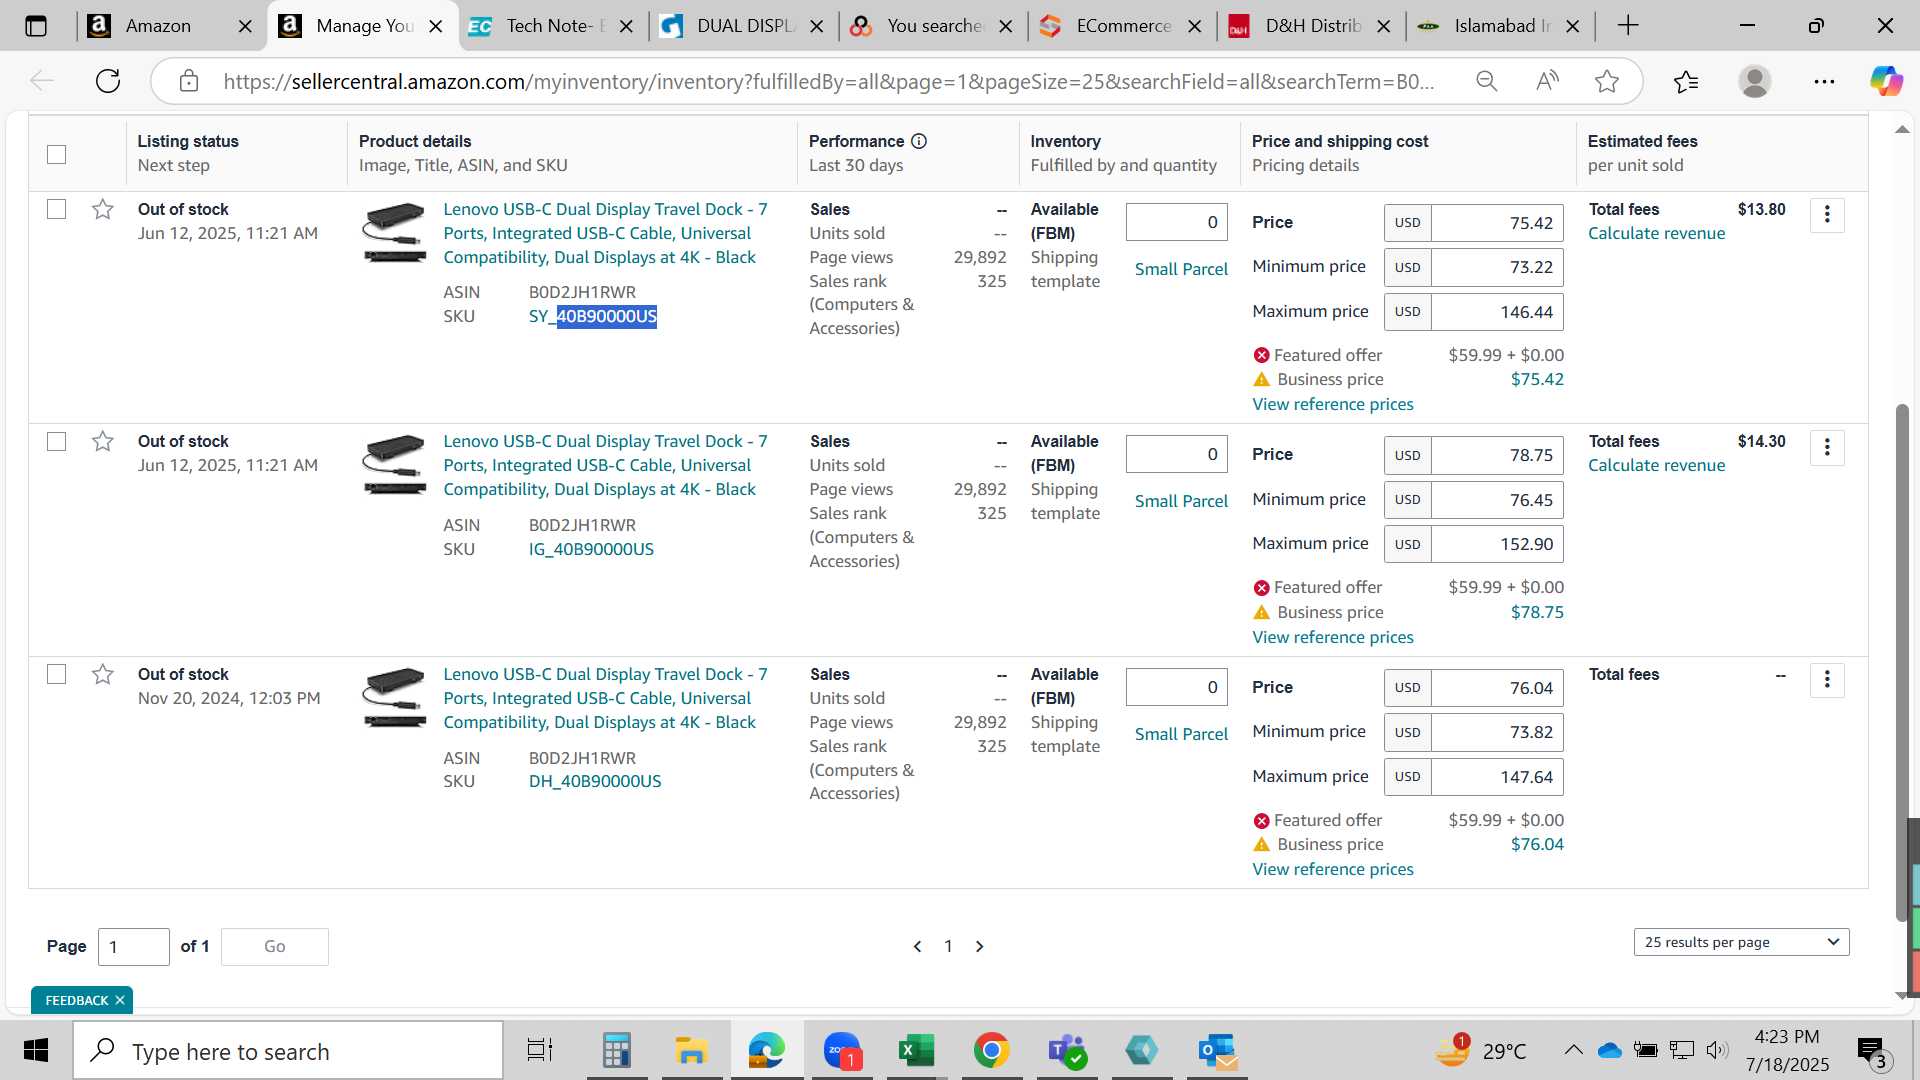The image size is (1920, 1080).
Task: Click the site lock info icon
Action: 189,81
